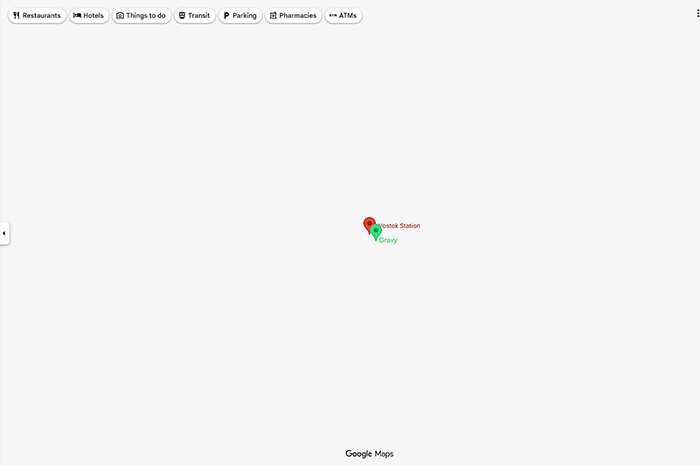Expand the collapsed side panel arrow

click(4, 233)
